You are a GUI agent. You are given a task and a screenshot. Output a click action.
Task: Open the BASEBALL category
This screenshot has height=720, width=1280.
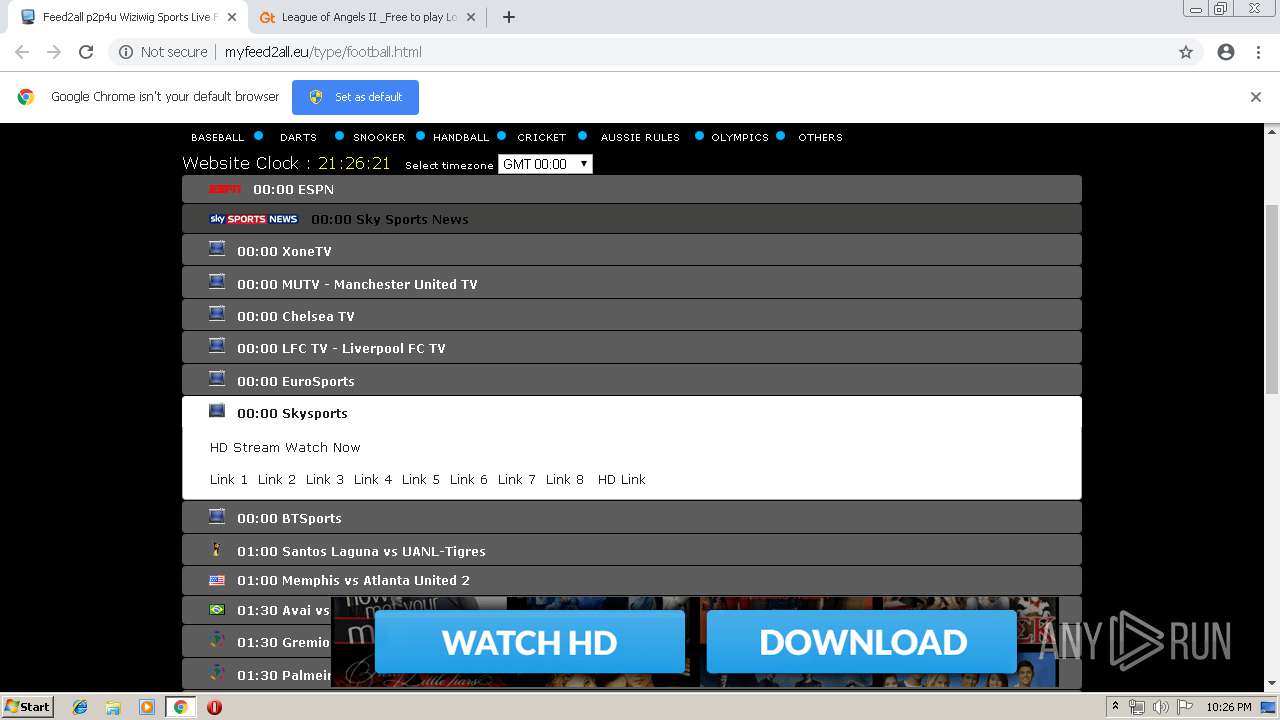[x=217, y=137]
